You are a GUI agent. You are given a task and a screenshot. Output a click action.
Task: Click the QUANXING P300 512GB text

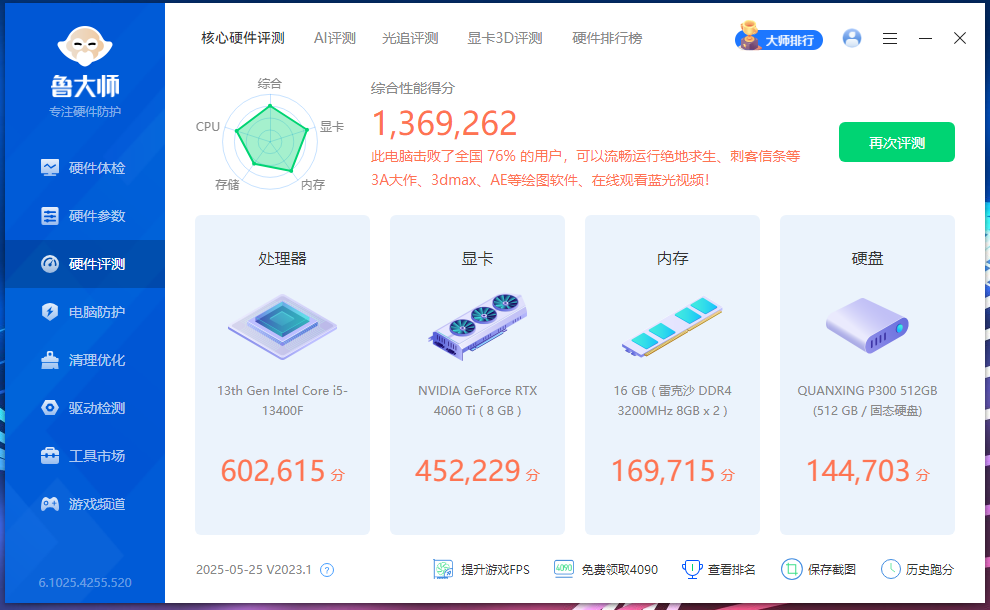click(x=867, y=400)
